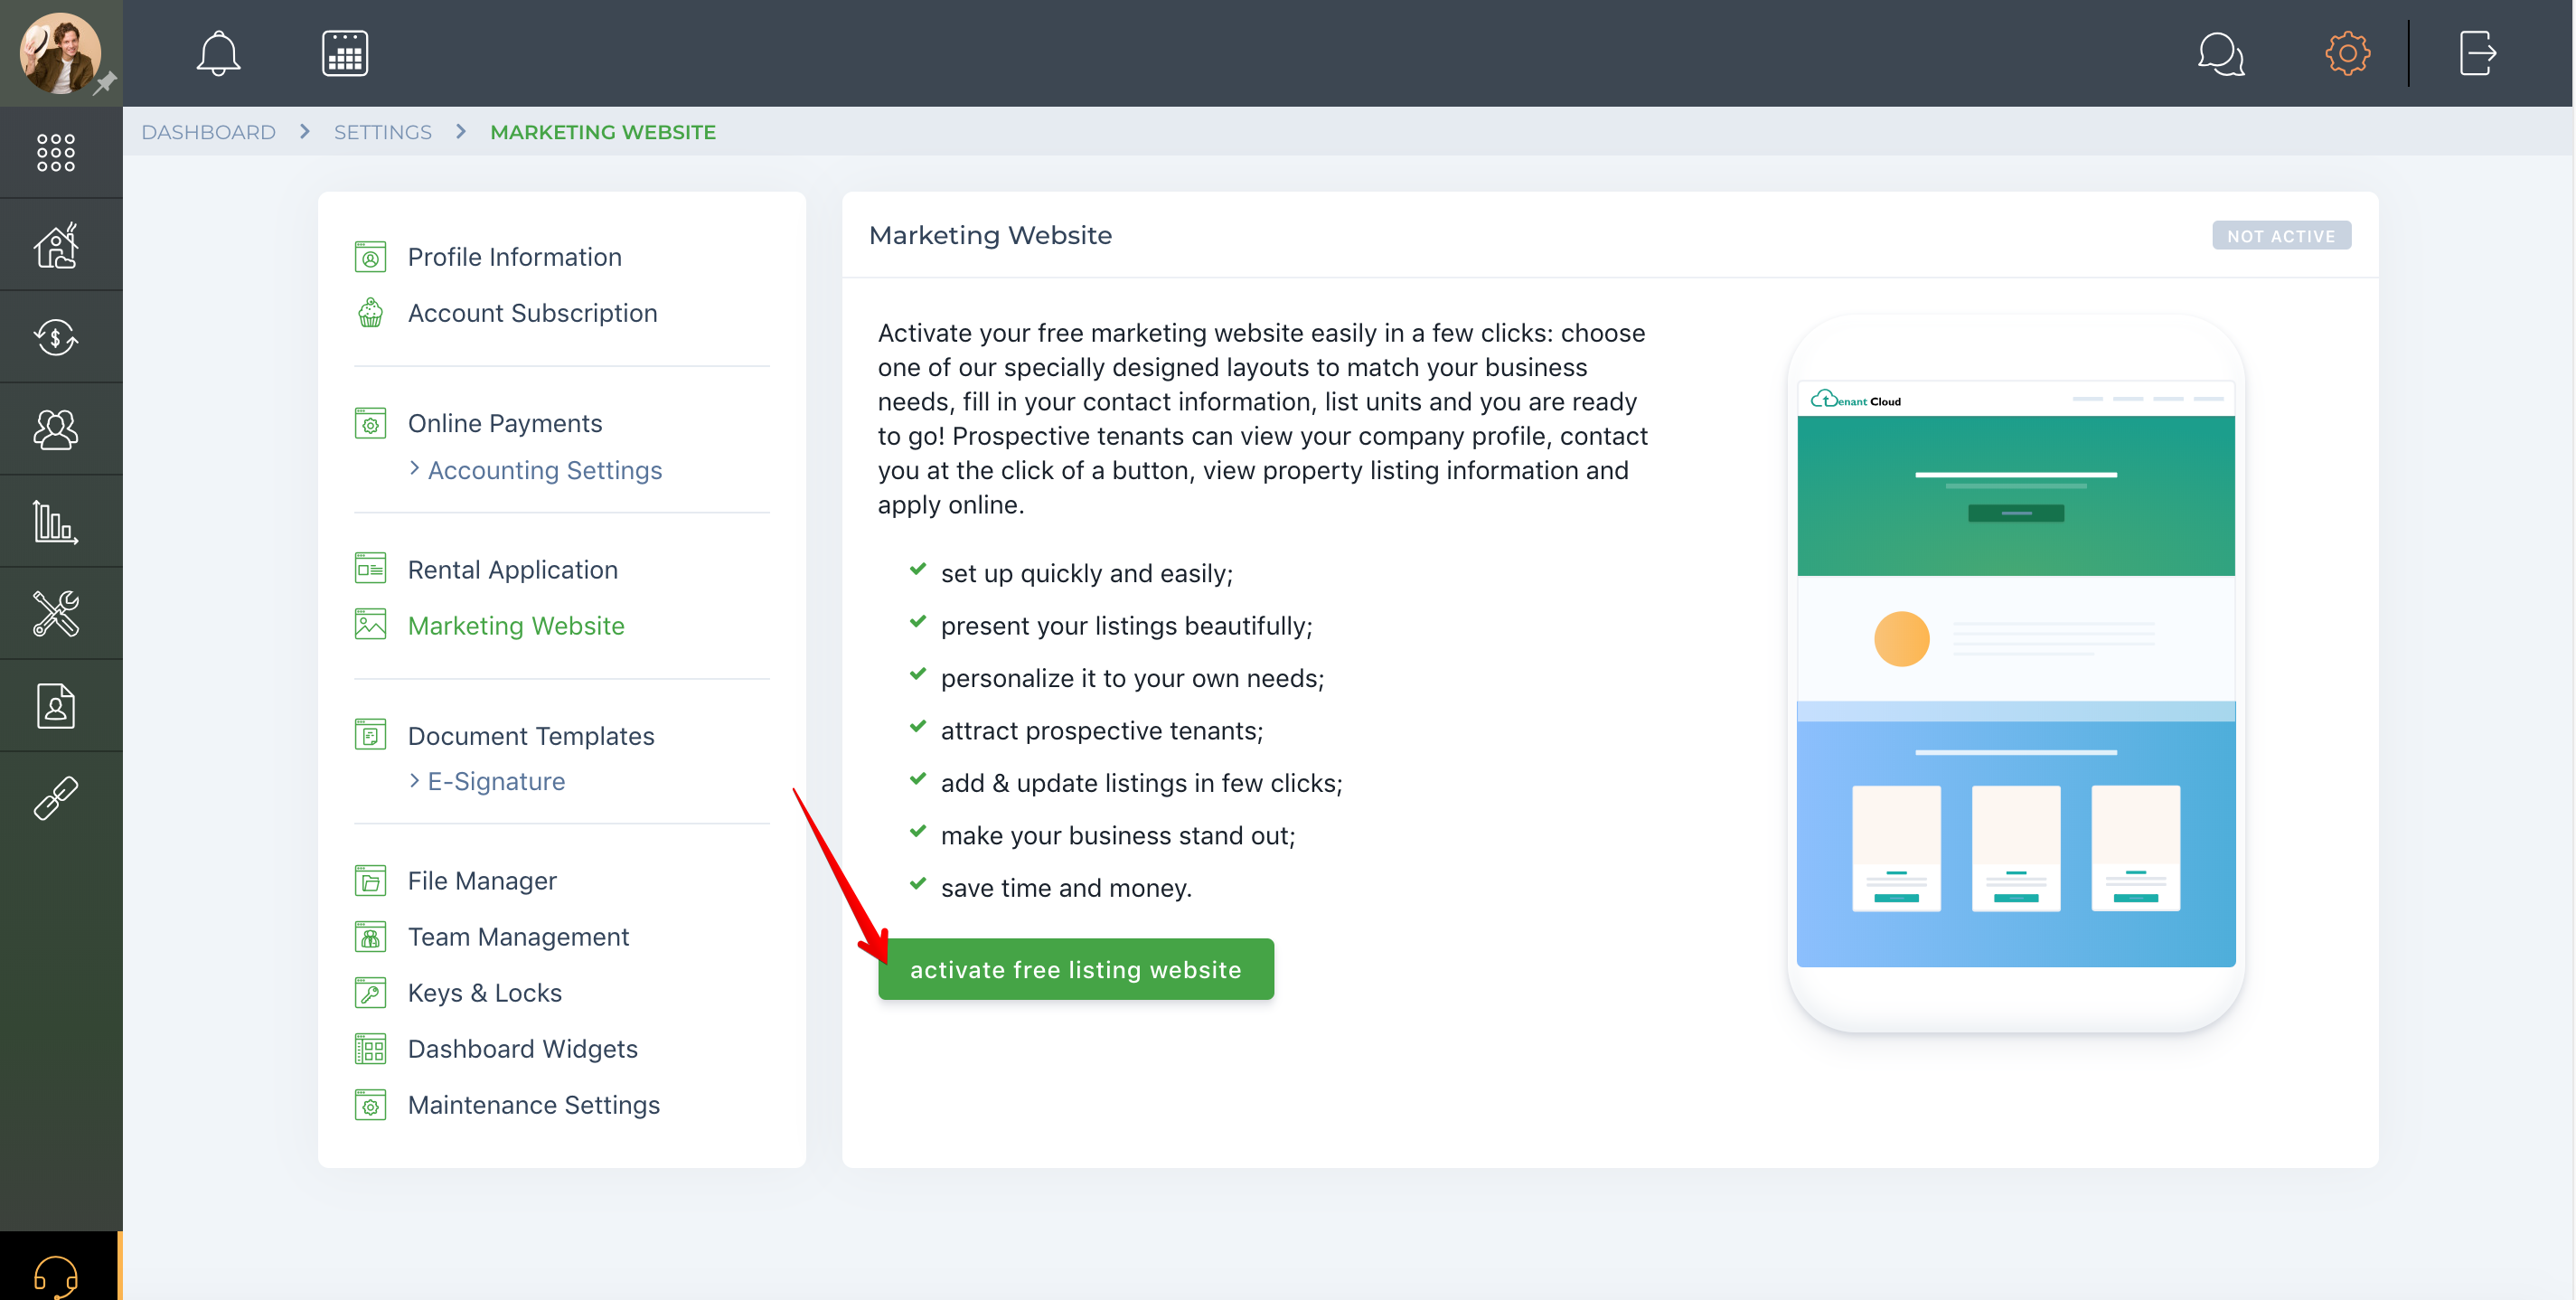The width and height of the screenshot is (2576, 1300).
Task: Open the link chain icon in sidebar
Action: 56,798
